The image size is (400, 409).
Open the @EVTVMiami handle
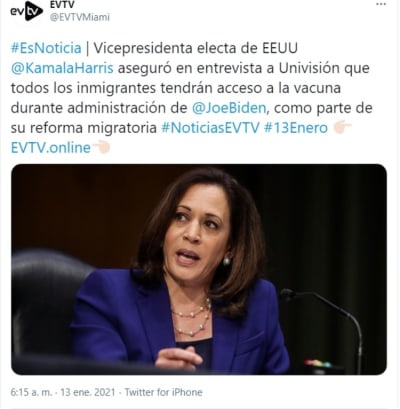[x=80, y=17]
